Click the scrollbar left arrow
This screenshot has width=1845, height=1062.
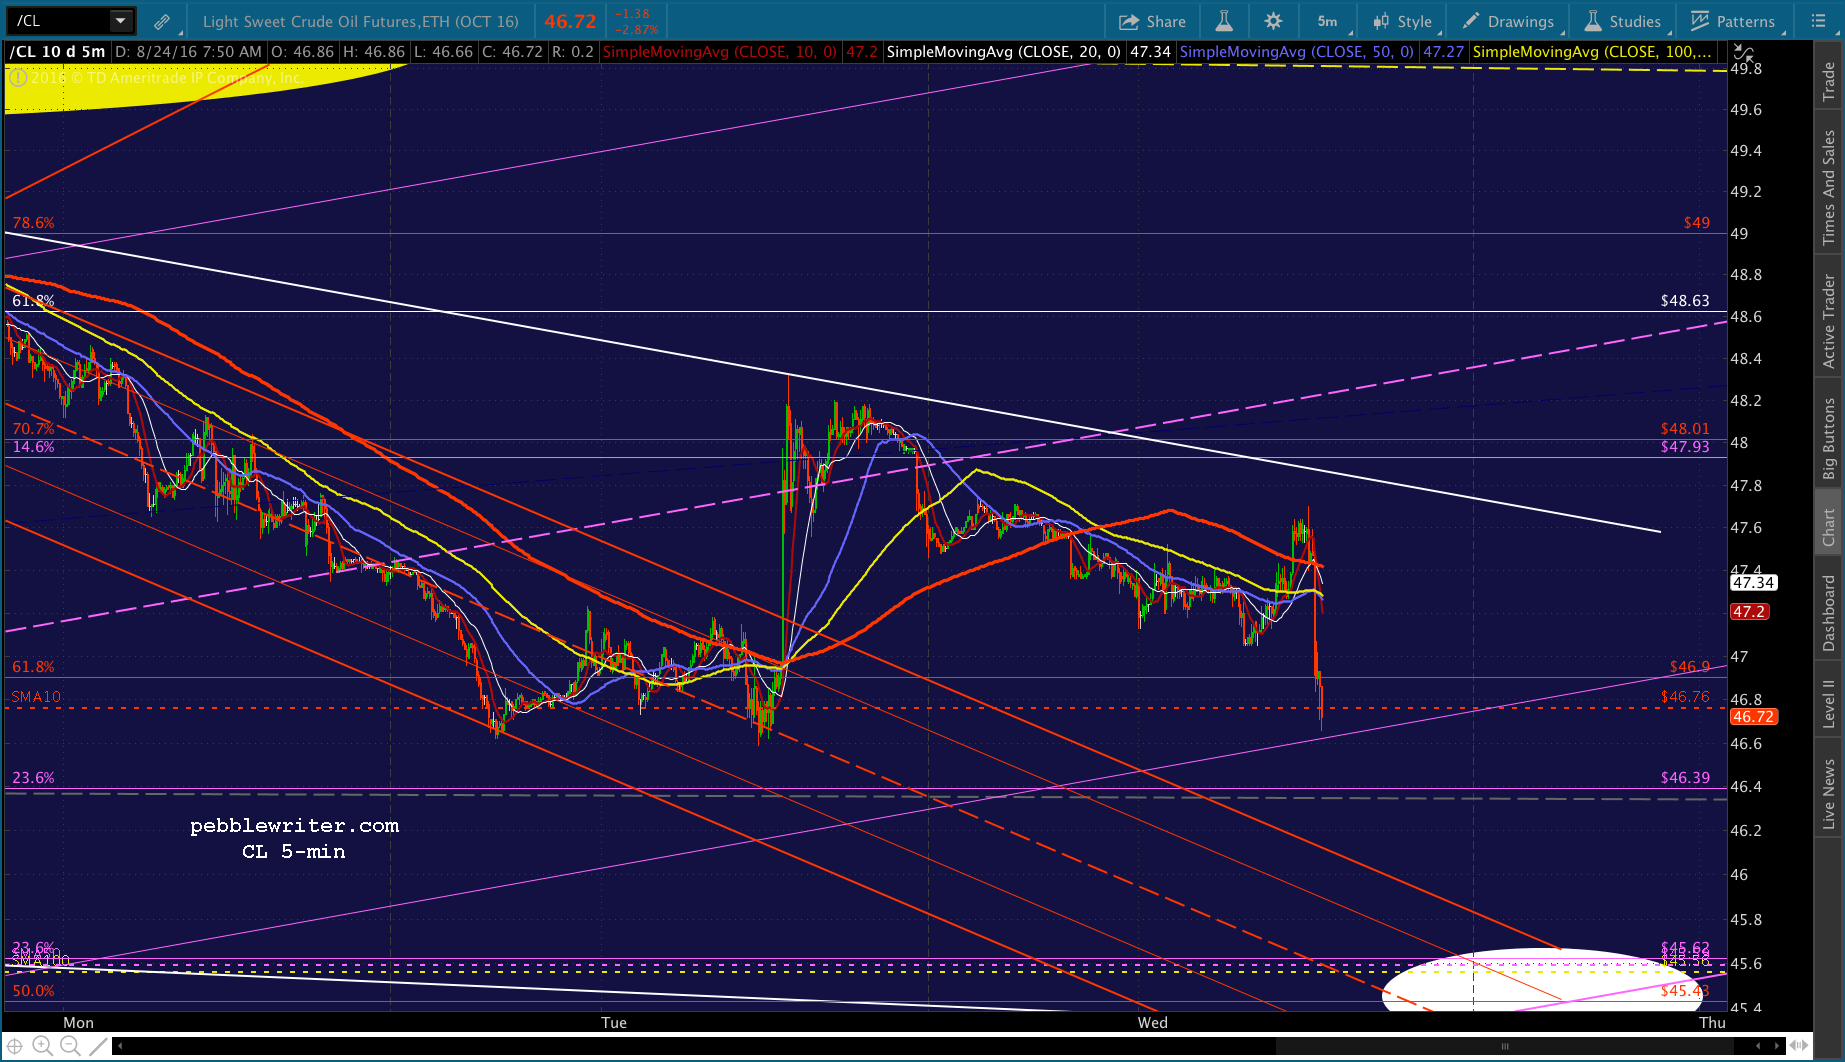pos(120,1047)
